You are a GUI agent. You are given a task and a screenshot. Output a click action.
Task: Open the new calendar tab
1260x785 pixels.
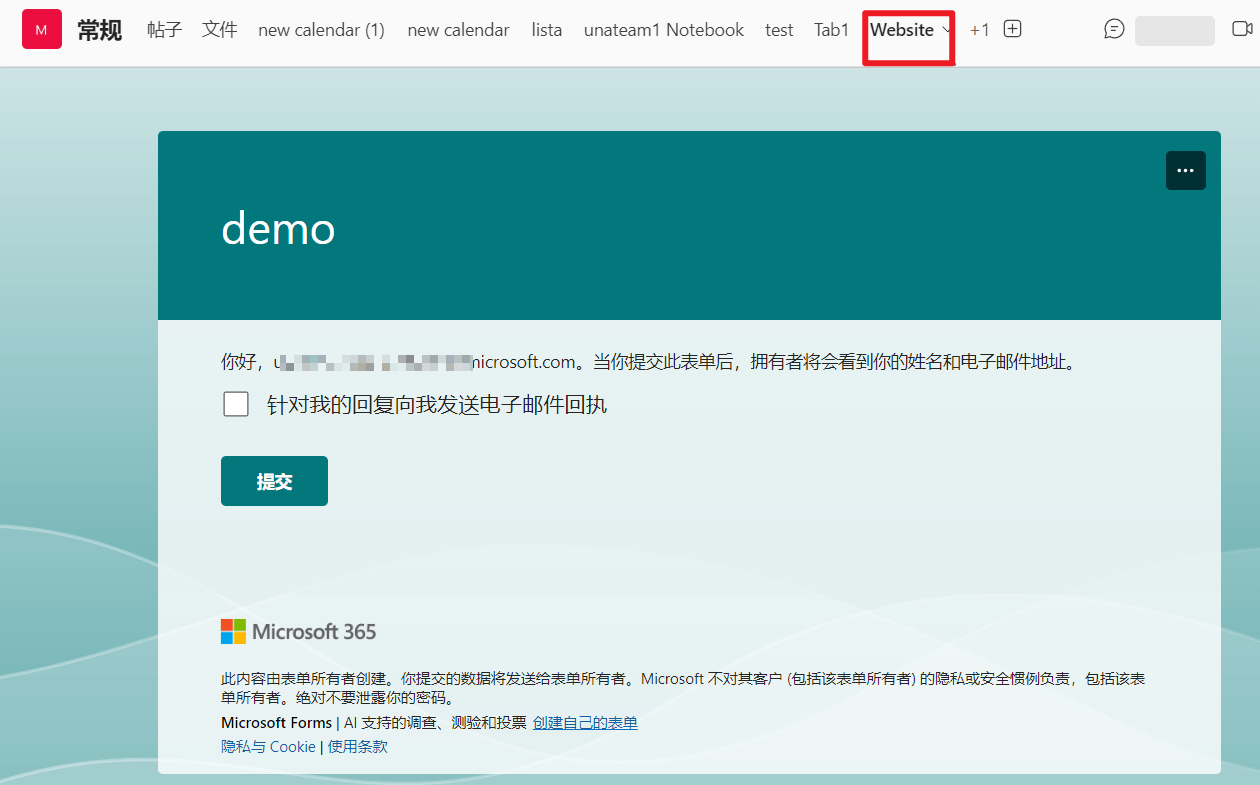pyautogui.click(x=458, y=30)
